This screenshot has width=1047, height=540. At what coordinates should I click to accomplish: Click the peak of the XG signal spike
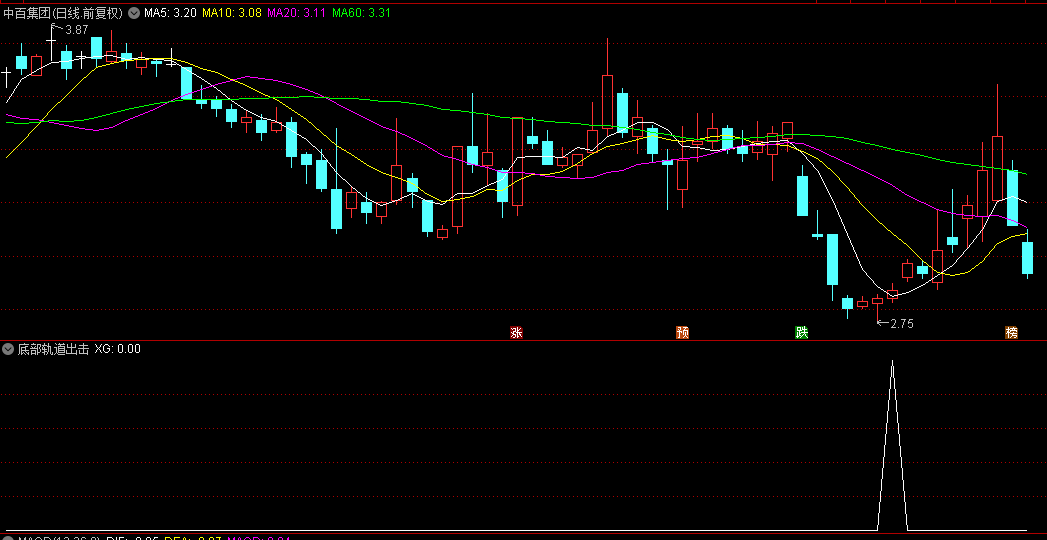point(892,362)
